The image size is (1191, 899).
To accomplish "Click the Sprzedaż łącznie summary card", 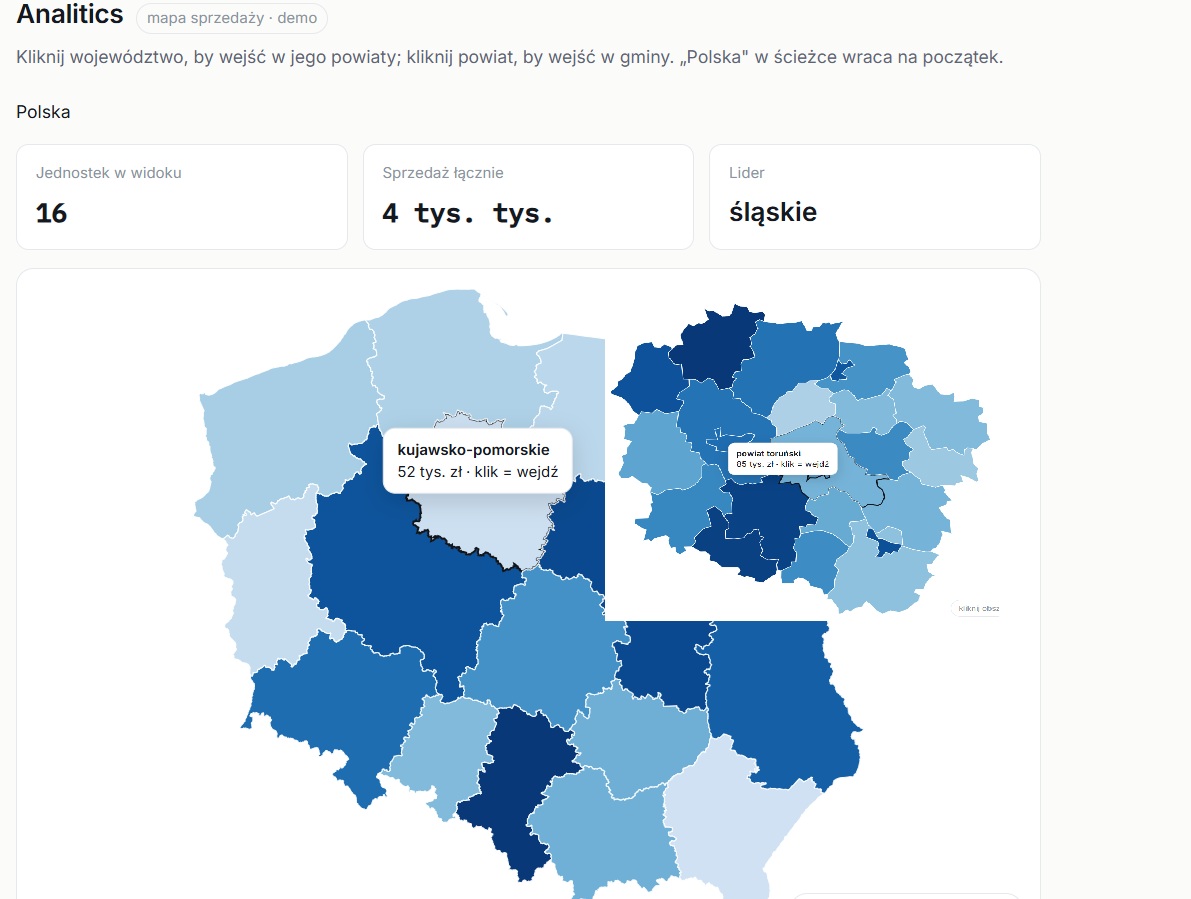I will pos(528,197).
